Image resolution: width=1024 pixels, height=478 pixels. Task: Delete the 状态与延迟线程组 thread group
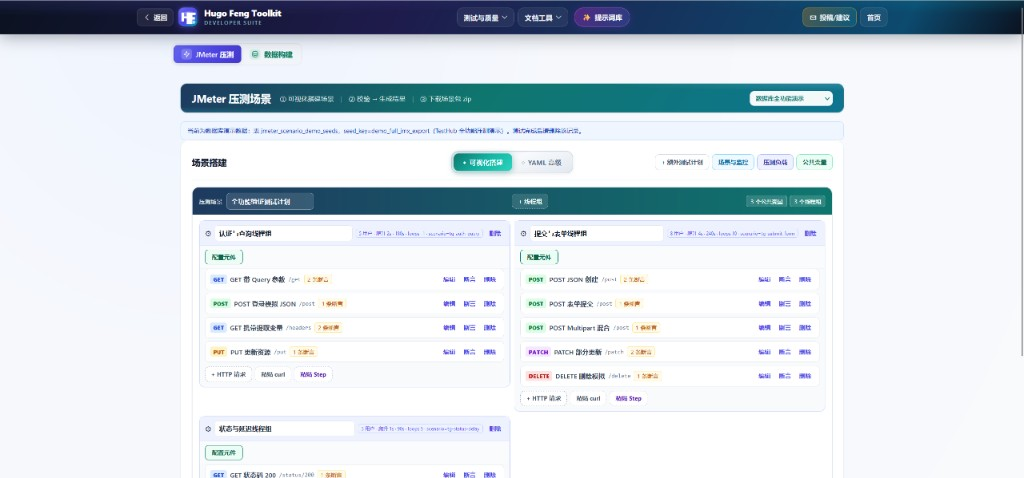495,429
